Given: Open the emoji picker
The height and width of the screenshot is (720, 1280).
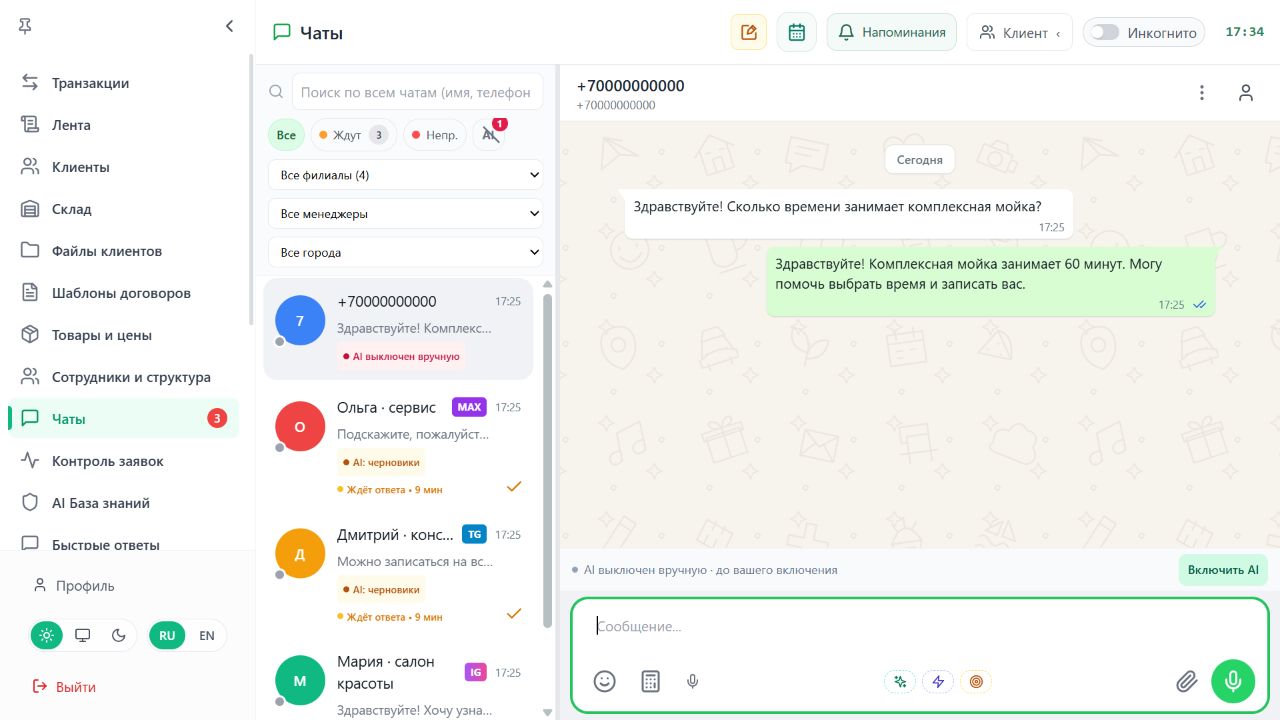Looking at the screenshot, I should coord(604,681).
